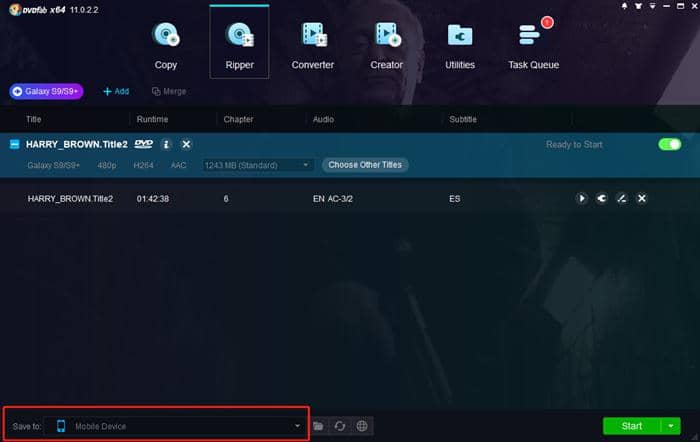
Task: Click the DVDFab logo in title bar
Action: coord(15,9)
